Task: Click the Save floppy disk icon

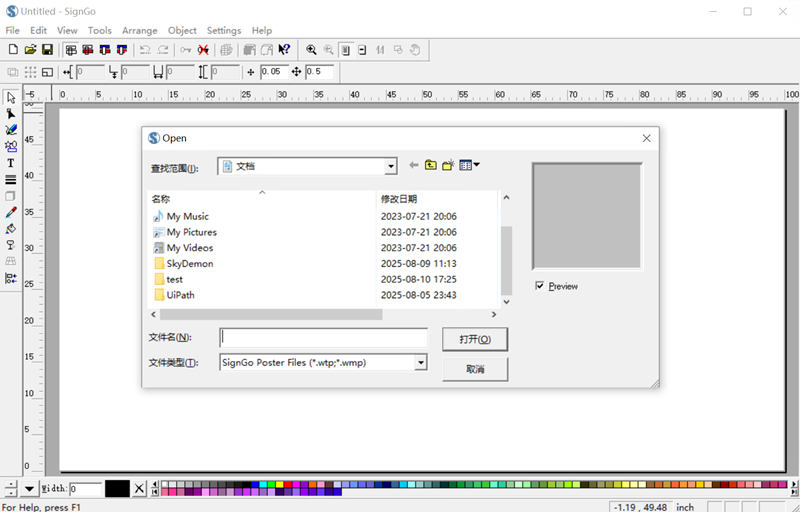Action: point(47,49)
